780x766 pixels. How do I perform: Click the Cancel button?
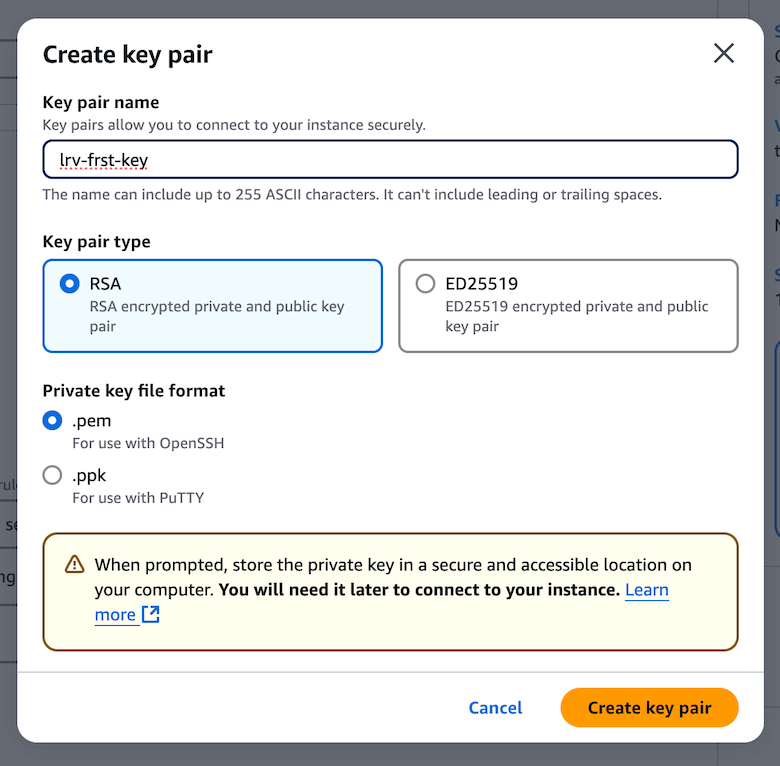tap(495, 708)
